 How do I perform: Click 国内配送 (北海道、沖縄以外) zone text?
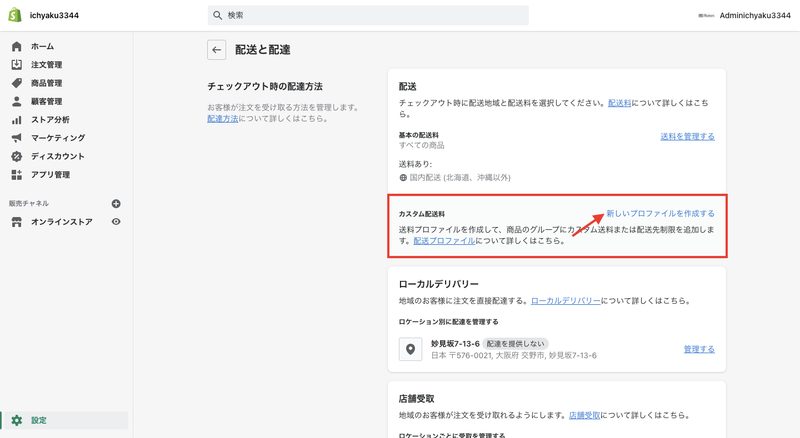[460, 178]
